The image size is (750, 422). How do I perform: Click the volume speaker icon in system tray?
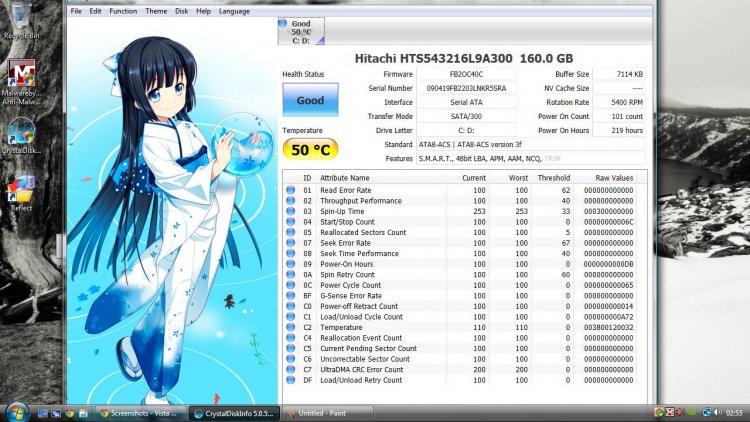click(x=717, y=412)
